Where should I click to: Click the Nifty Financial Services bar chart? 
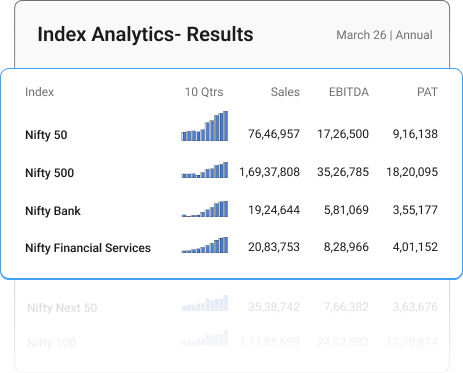[205, 245]
